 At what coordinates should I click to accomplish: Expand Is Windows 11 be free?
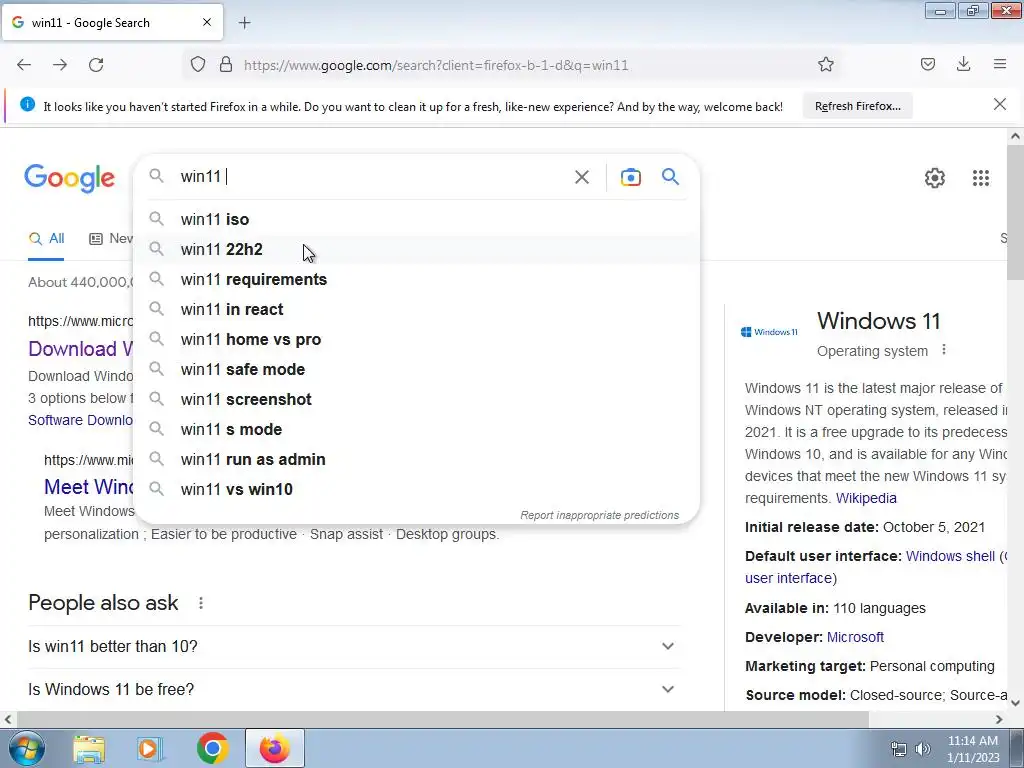[354, 690]
